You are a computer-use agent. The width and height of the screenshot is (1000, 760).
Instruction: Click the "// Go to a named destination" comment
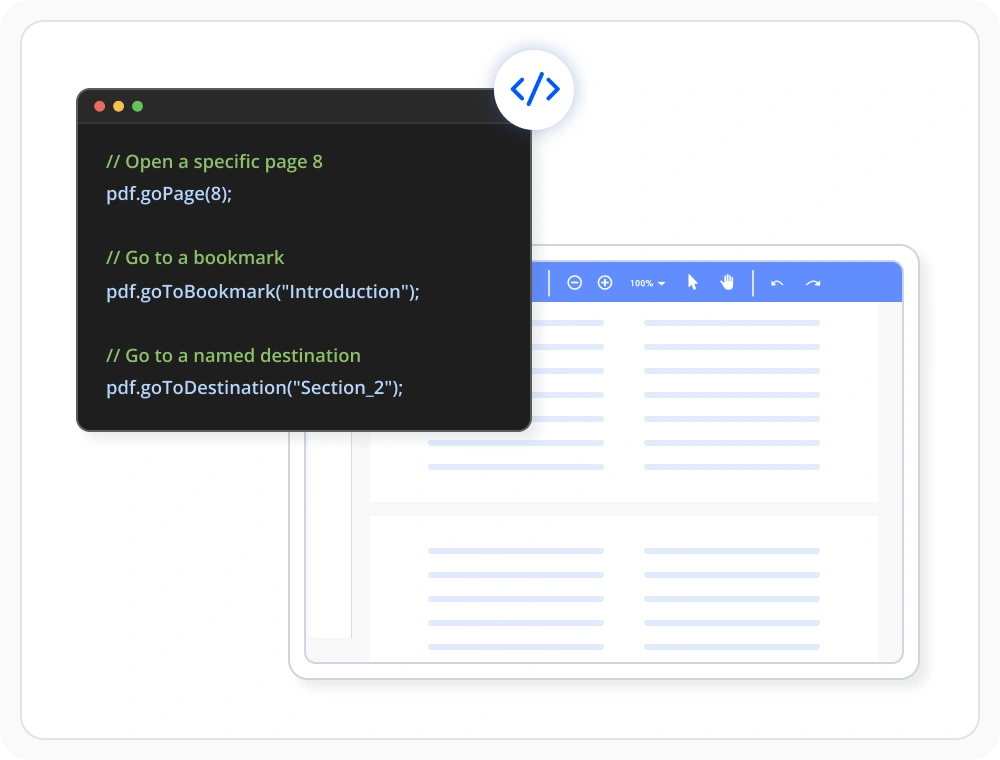[233, 356]
